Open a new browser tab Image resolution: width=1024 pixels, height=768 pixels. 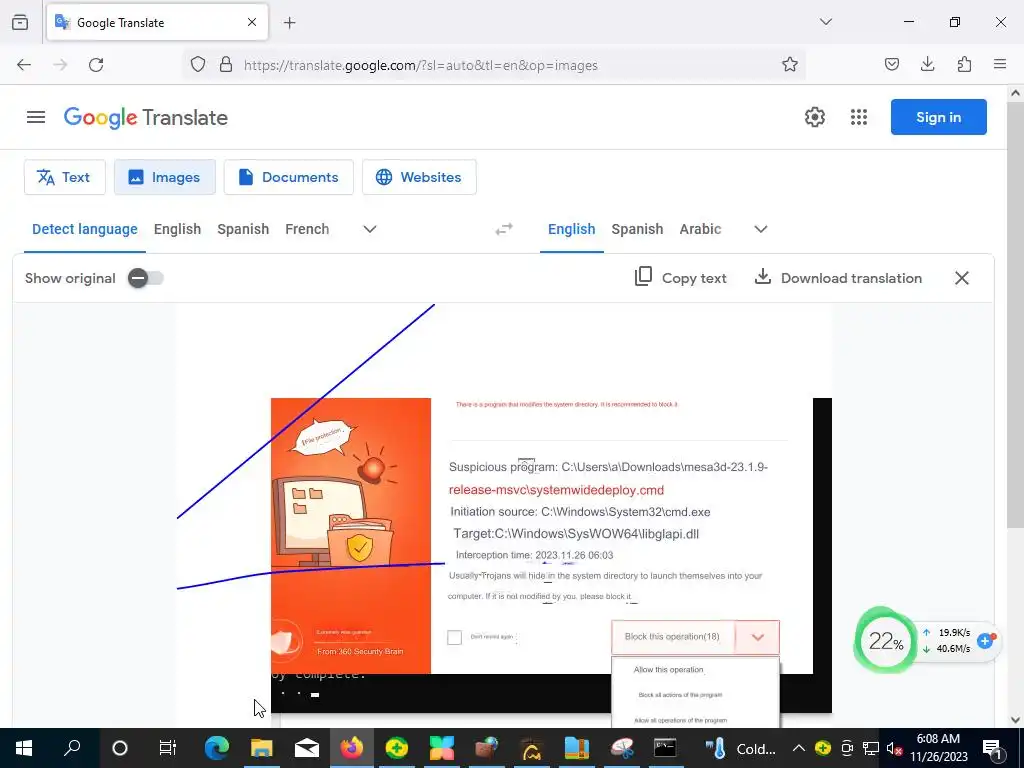click(289, 23)
